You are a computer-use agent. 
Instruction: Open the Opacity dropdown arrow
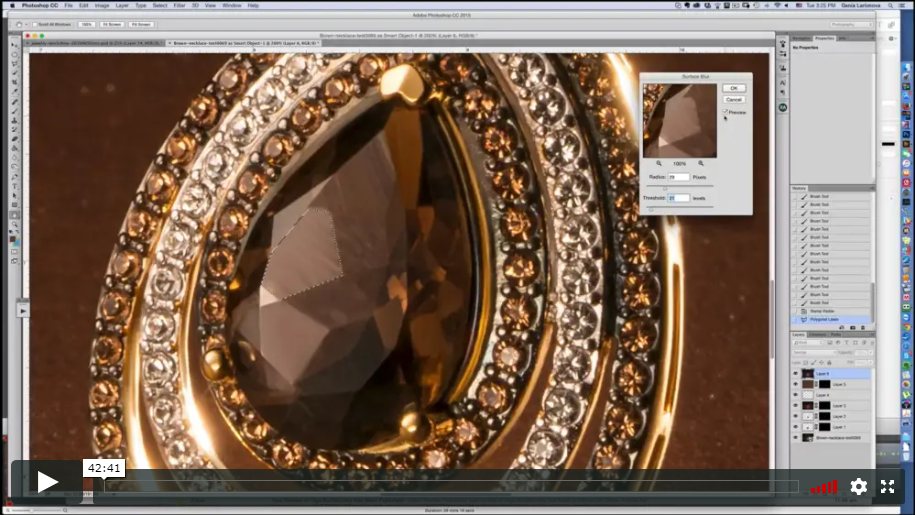pos(869,352)
